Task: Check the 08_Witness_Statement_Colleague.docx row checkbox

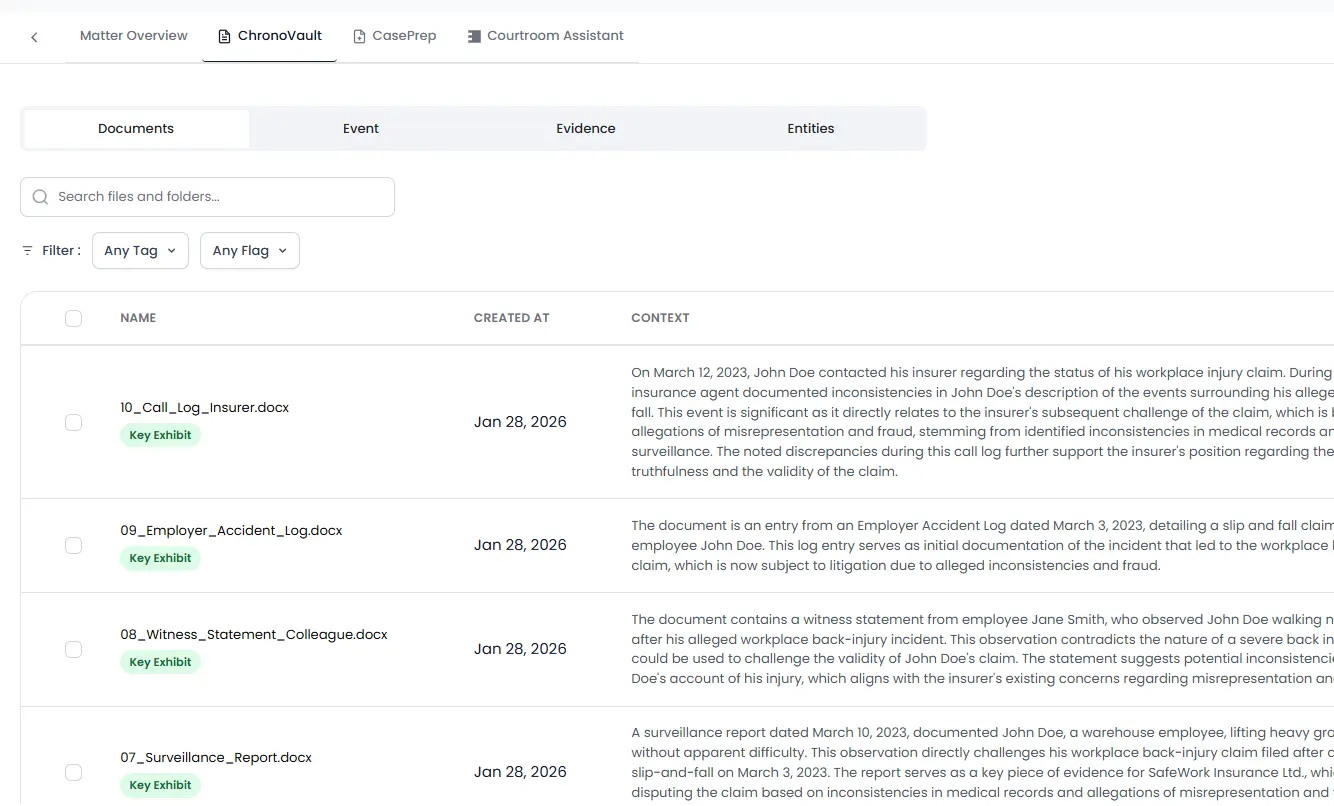Action: tap(73, 649)
